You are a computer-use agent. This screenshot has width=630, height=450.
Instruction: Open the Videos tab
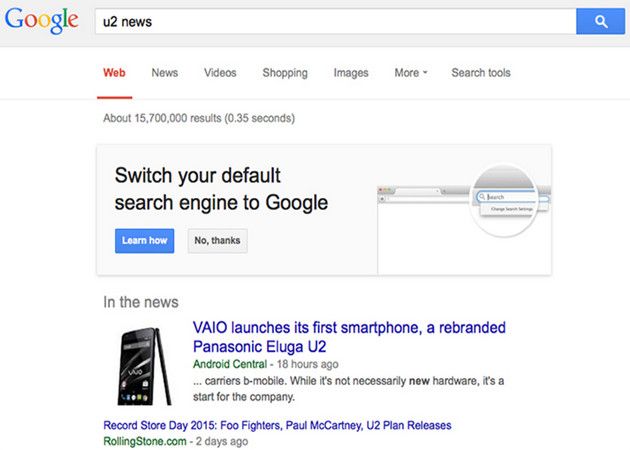(x=220, y=73)
